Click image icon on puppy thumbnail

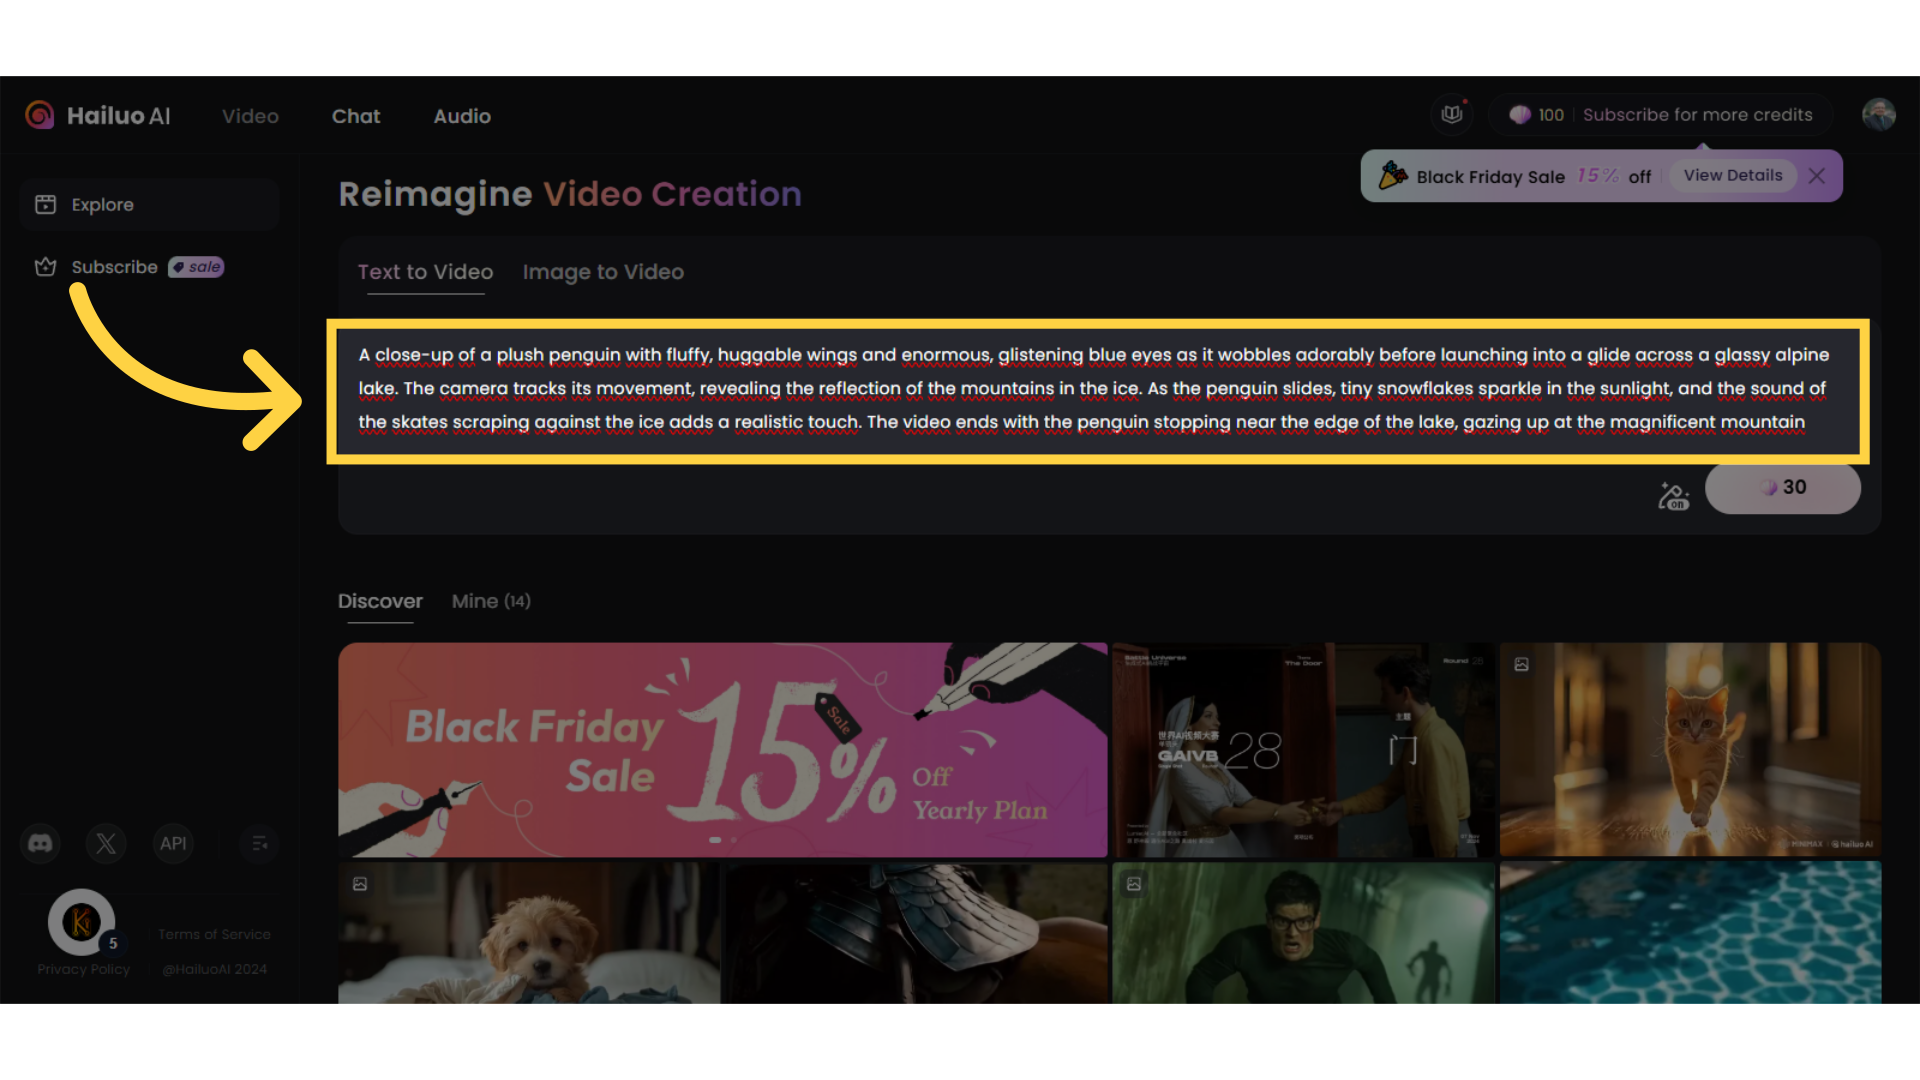[360, 884]
